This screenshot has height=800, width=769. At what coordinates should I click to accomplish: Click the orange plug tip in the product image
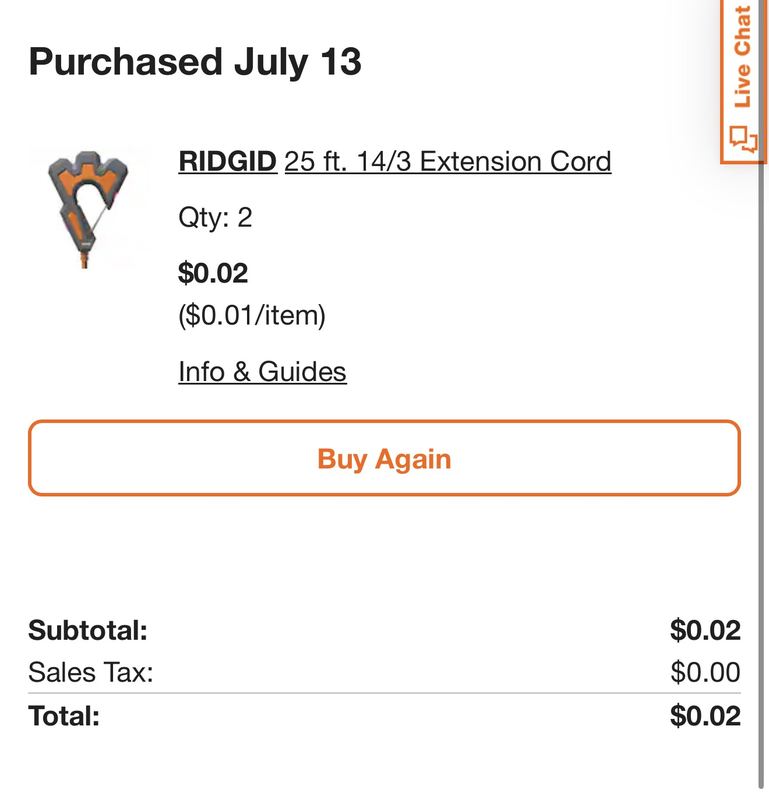pos(85,261)
